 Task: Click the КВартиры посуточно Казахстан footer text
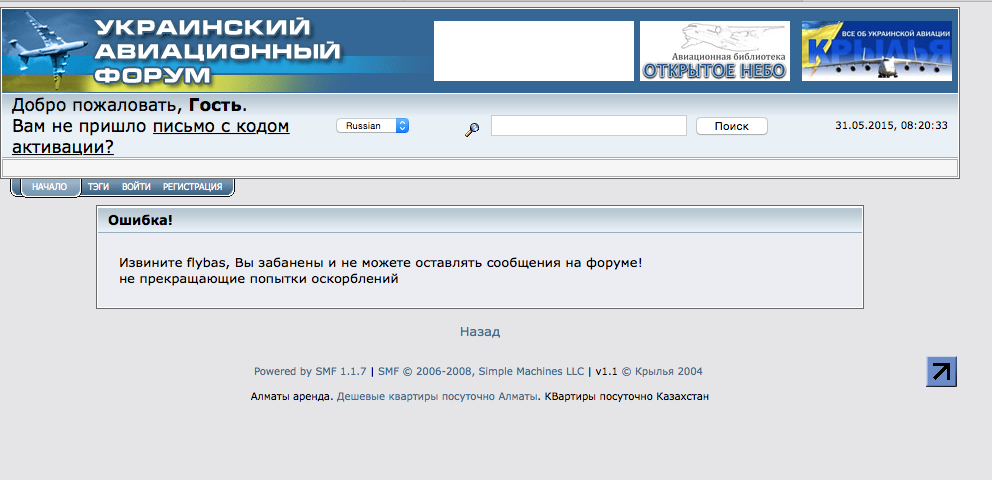[626, 396]
